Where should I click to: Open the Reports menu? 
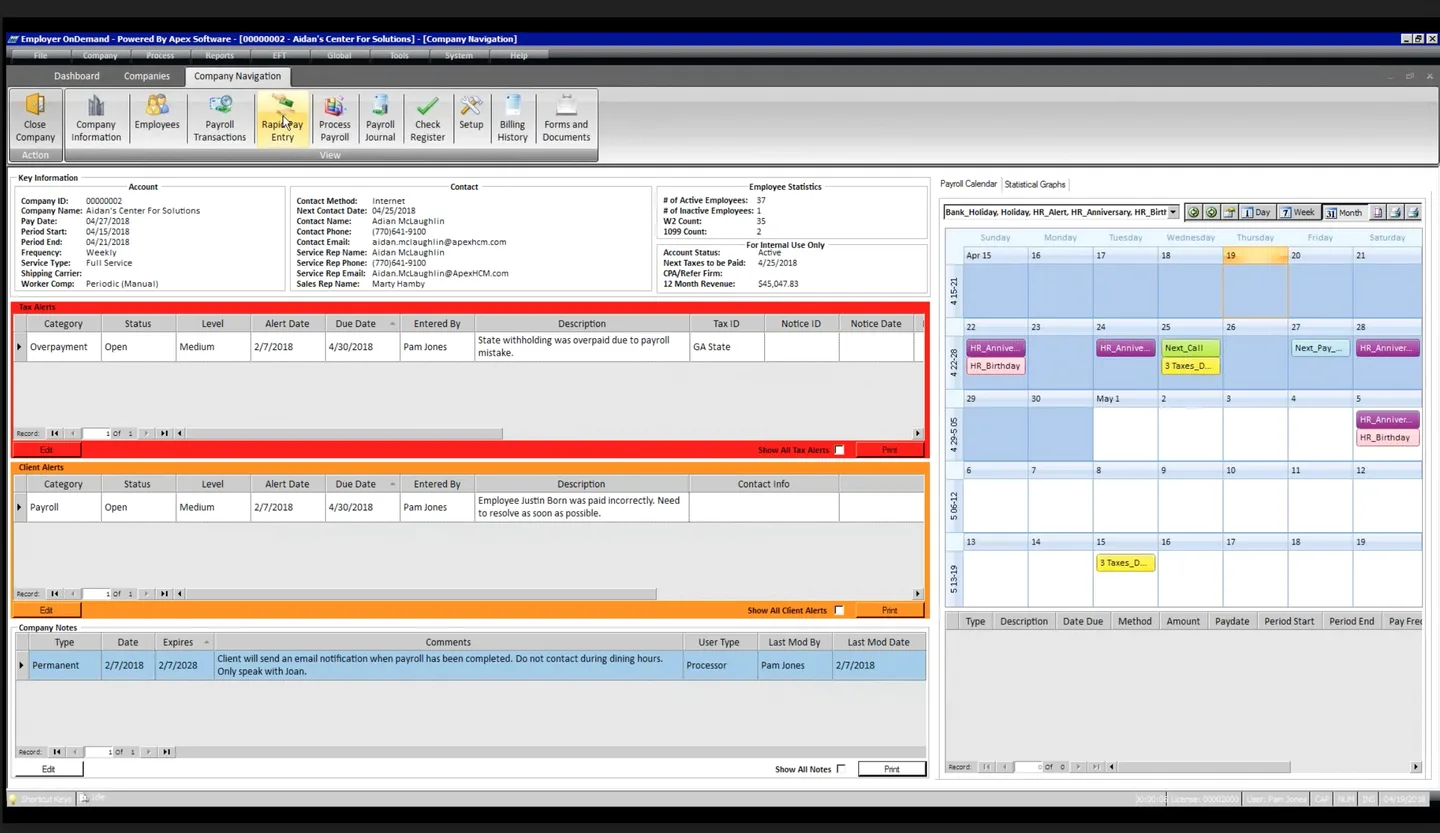click(219, 55)
